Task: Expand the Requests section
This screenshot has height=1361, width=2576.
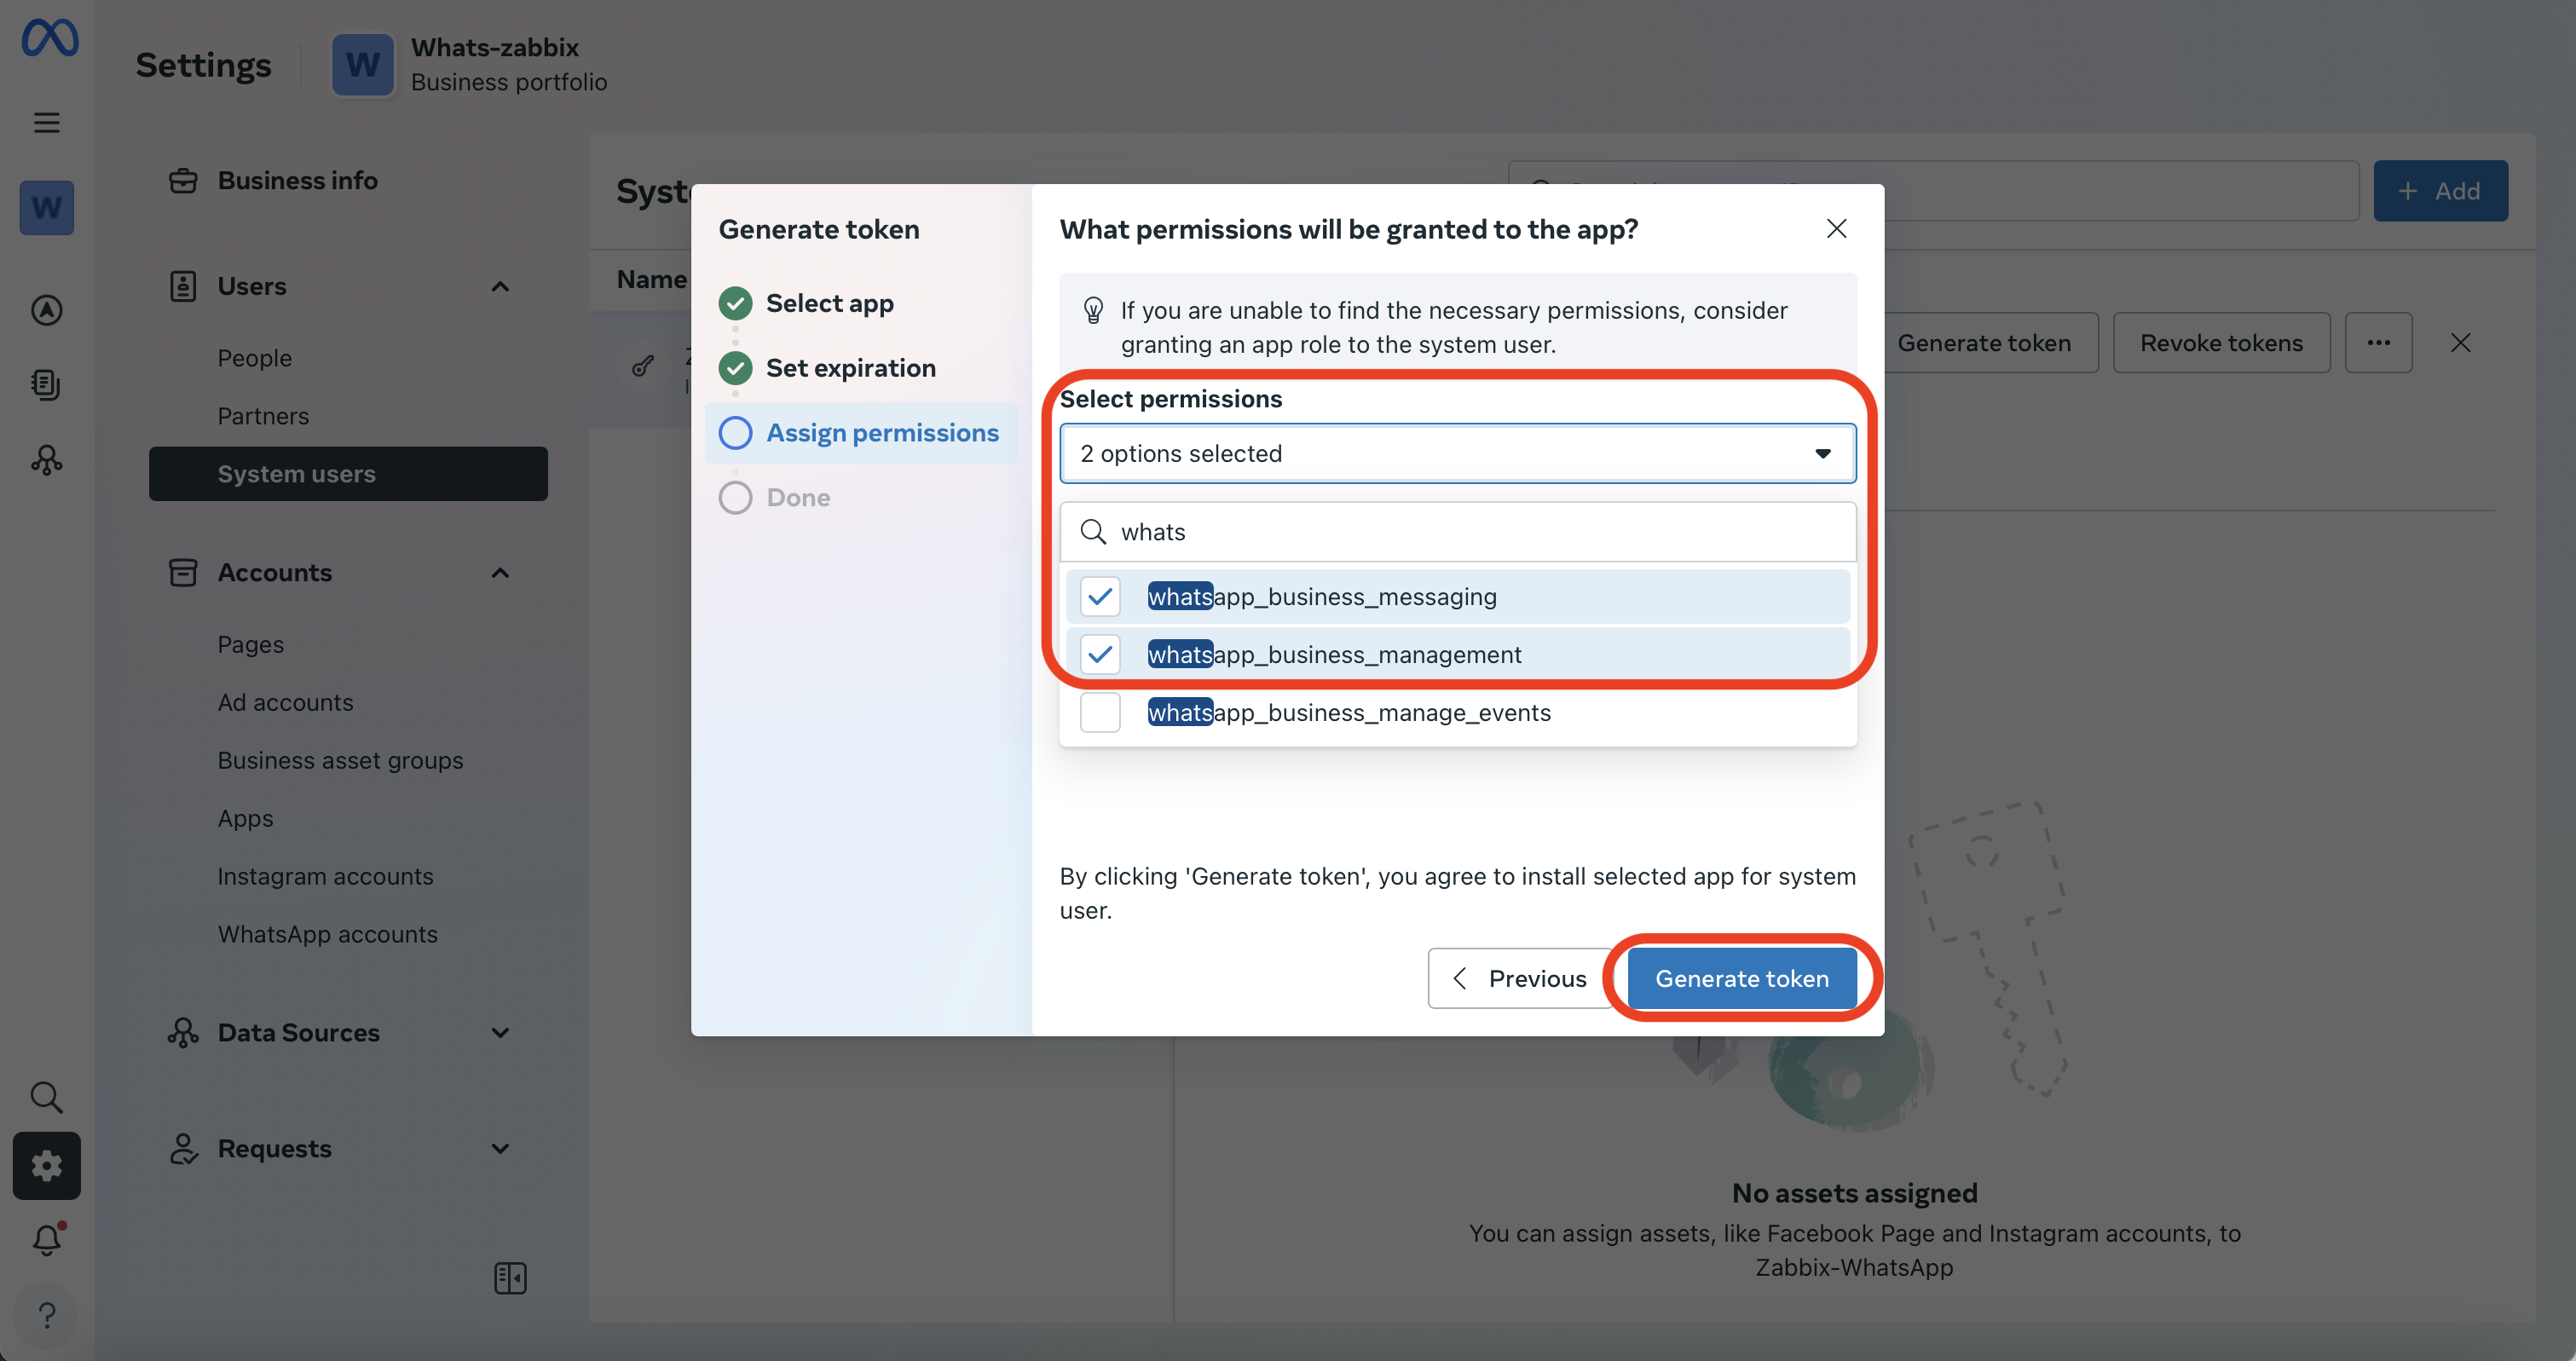Action: [501, 1149]
